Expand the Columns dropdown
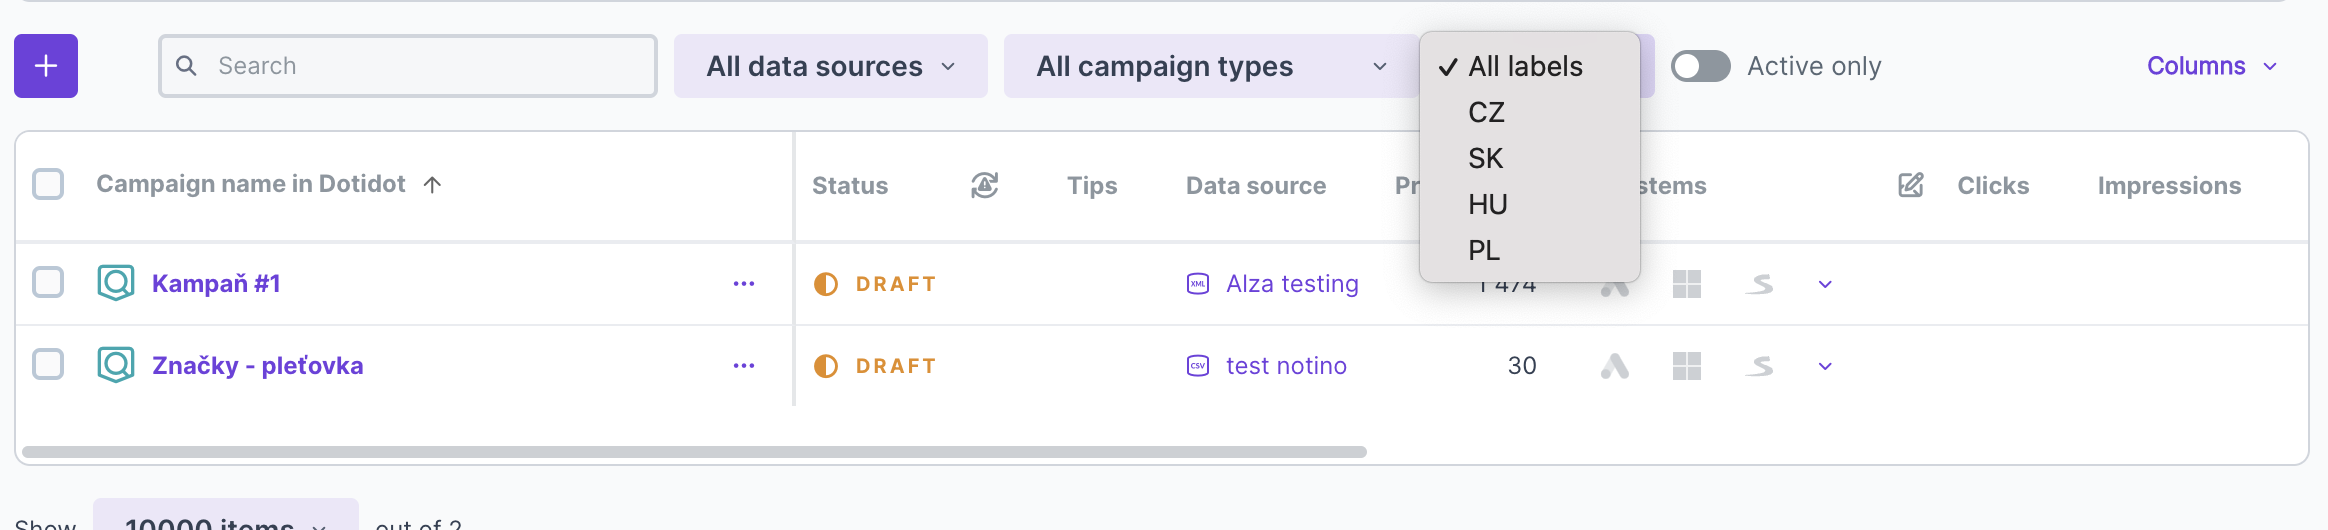The image size is (2328, 530). [2211, 66]
